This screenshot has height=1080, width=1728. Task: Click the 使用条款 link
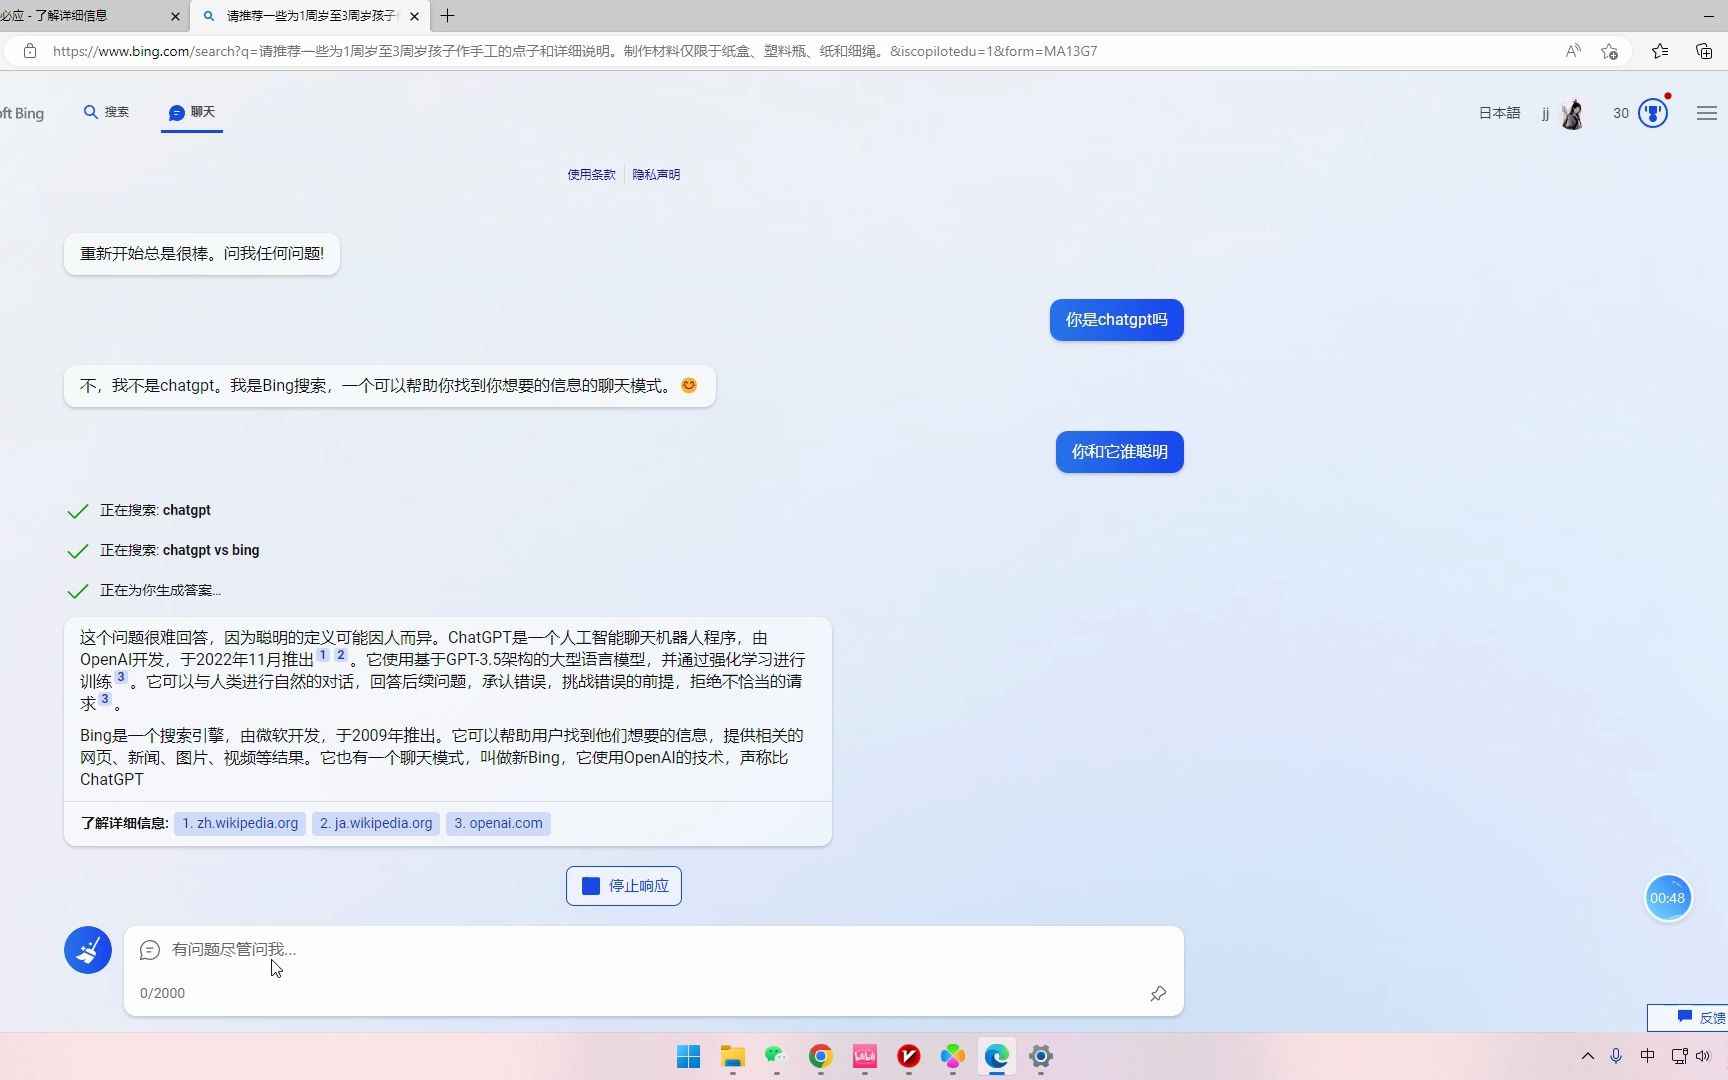591,174
